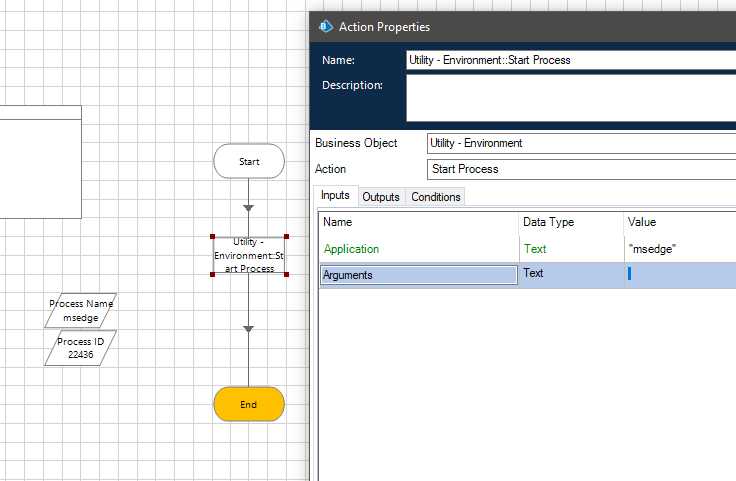Click the Action Properties window icon
The width and height of the screenshot is (736, 481).
point(325,27)
